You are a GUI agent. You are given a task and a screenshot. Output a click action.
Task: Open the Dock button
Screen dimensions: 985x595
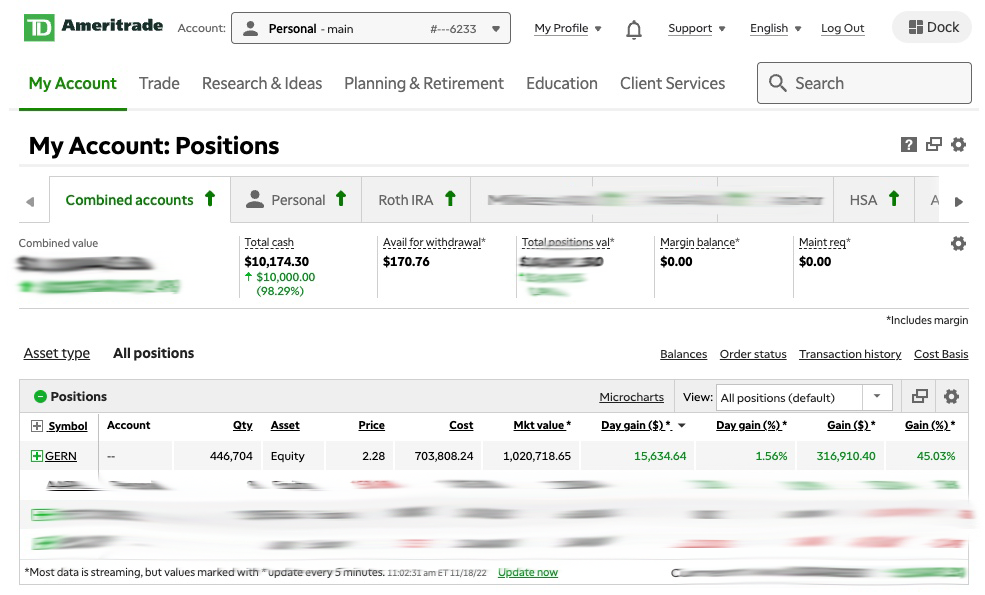pos(933,28)
